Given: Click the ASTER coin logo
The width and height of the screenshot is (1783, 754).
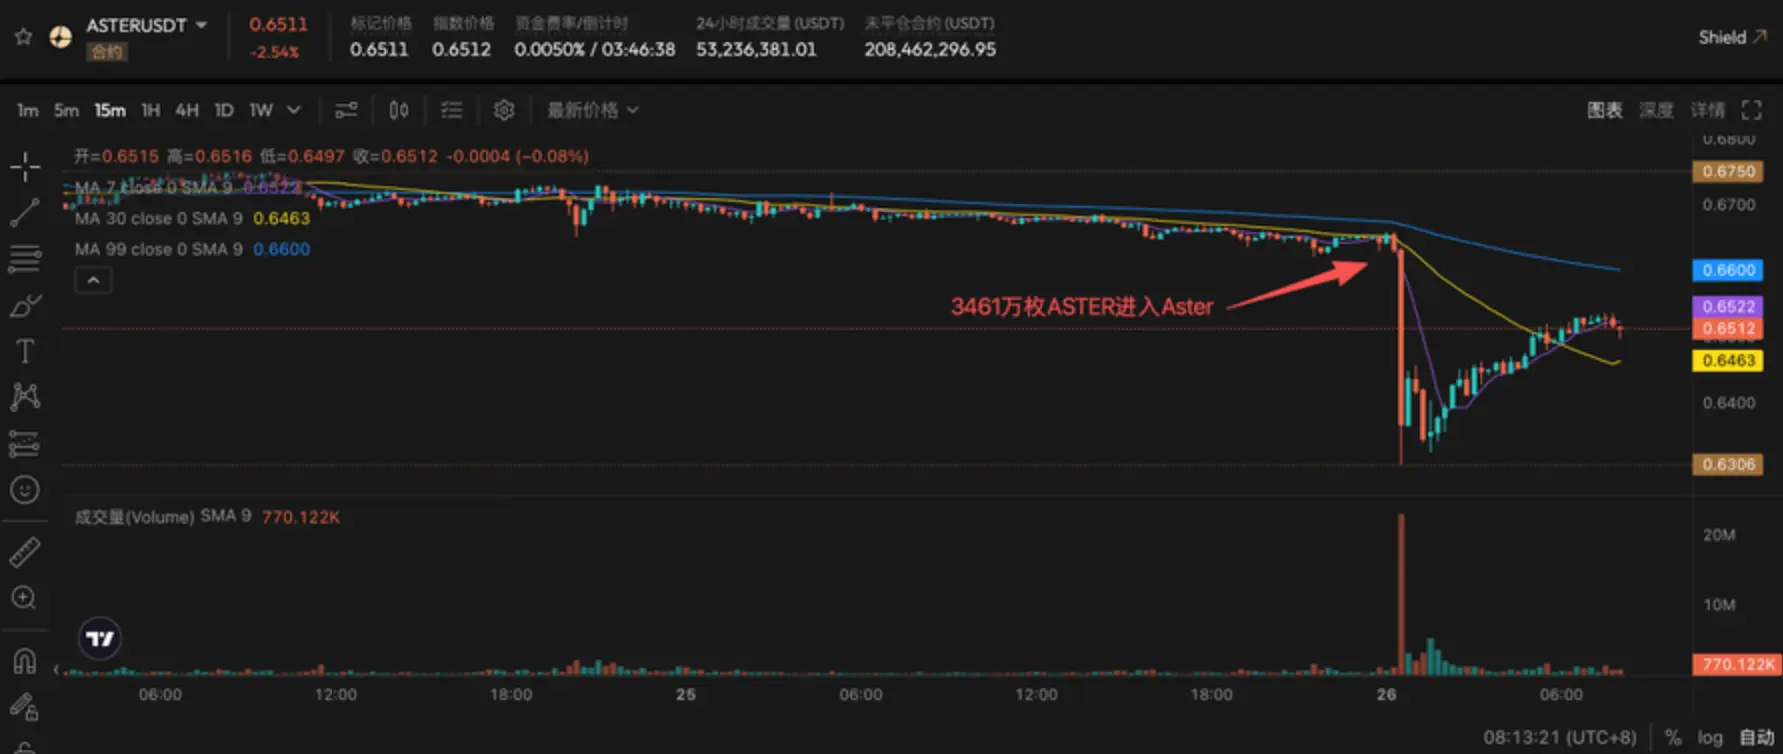Looking at the screenshot, I should pyautogui.click(x=61, y=37).
